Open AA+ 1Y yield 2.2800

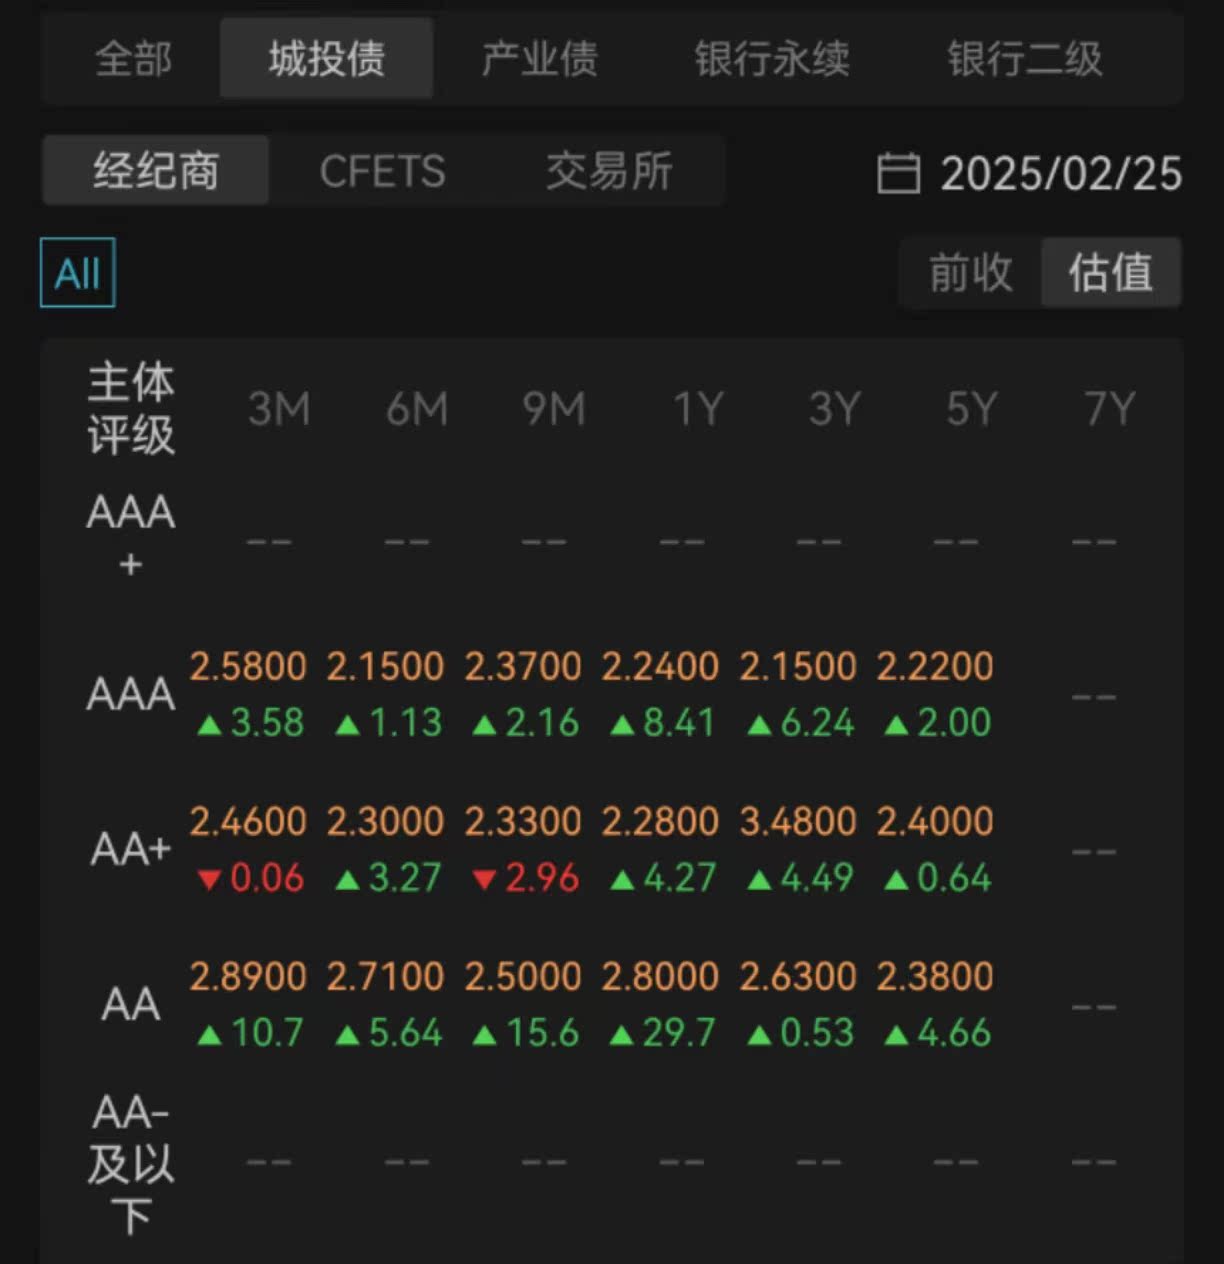tap(660, 821)
